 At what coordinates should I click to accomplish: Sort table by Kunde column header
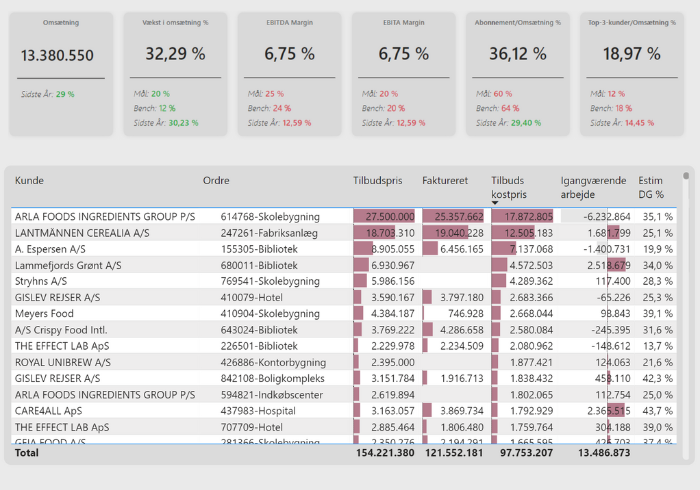point(30,181)
